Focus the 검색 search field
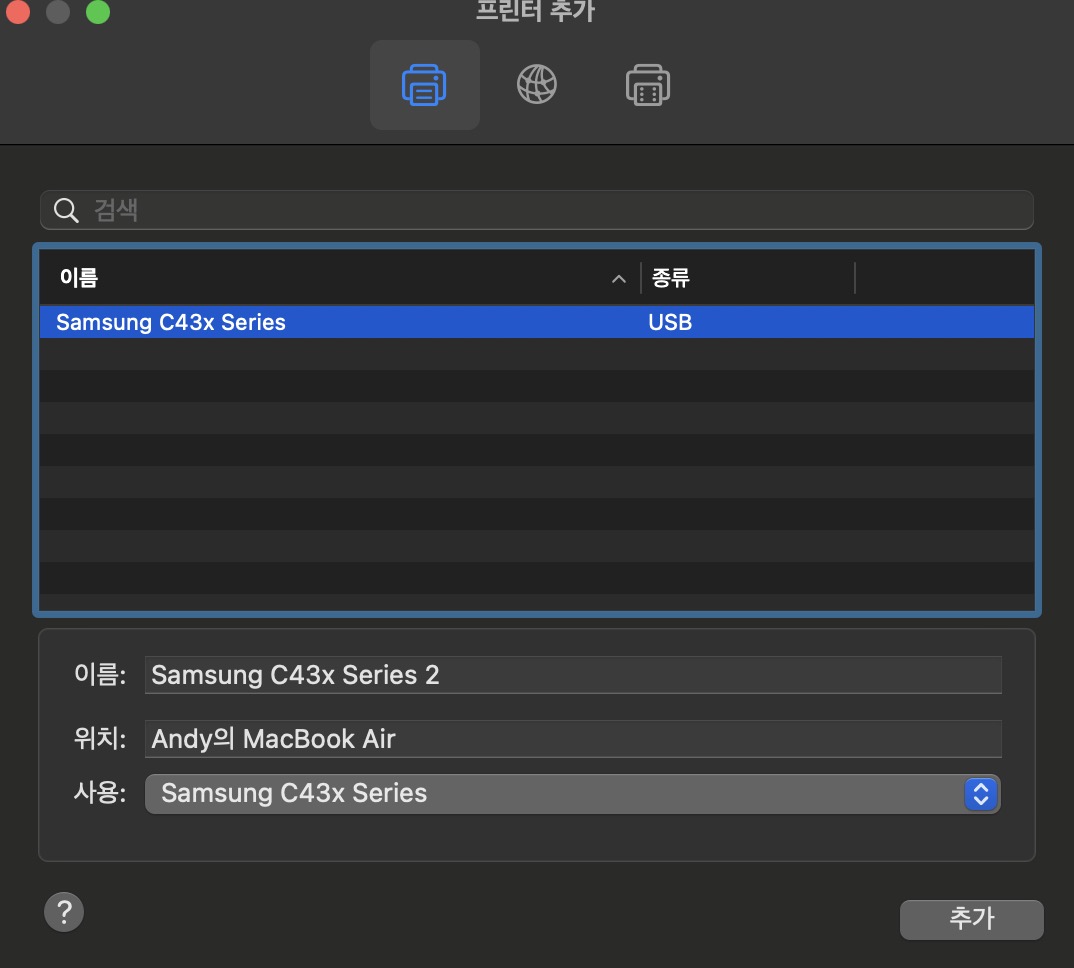The image size is (1074, 968). click(536, 210)
